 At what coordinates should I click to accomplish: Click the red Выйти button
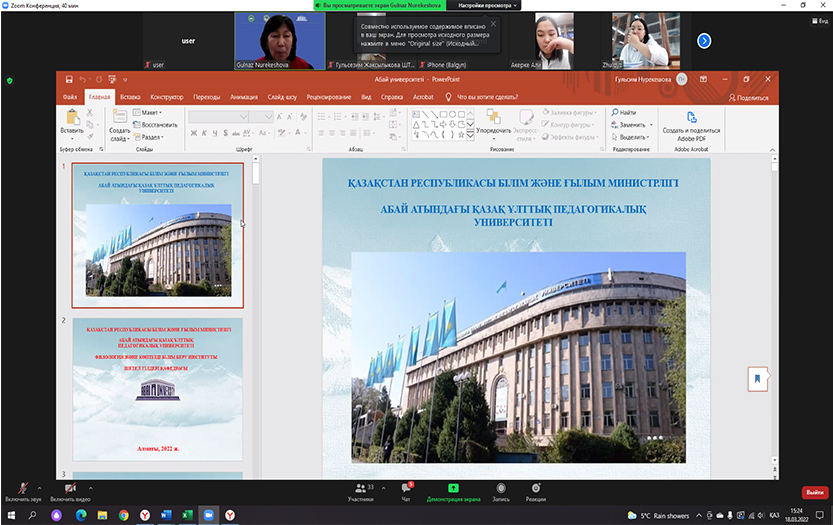[x=814, y=492]
